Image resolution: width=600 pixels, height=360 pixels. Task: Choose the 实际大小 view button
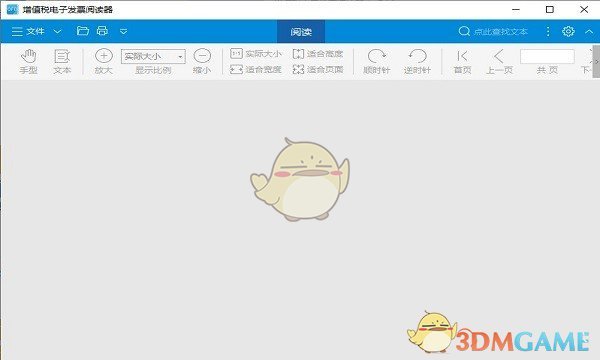pos(256,54)
